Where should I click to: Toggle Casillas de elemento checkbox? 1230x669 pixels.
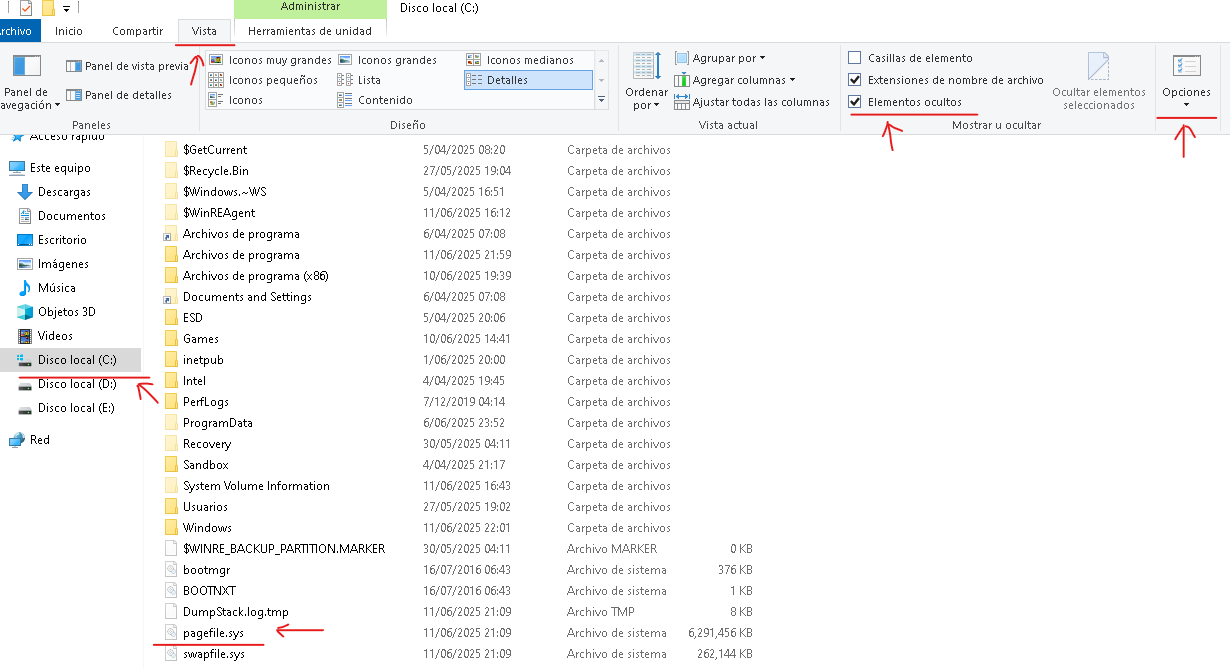[x=855, y=58]
